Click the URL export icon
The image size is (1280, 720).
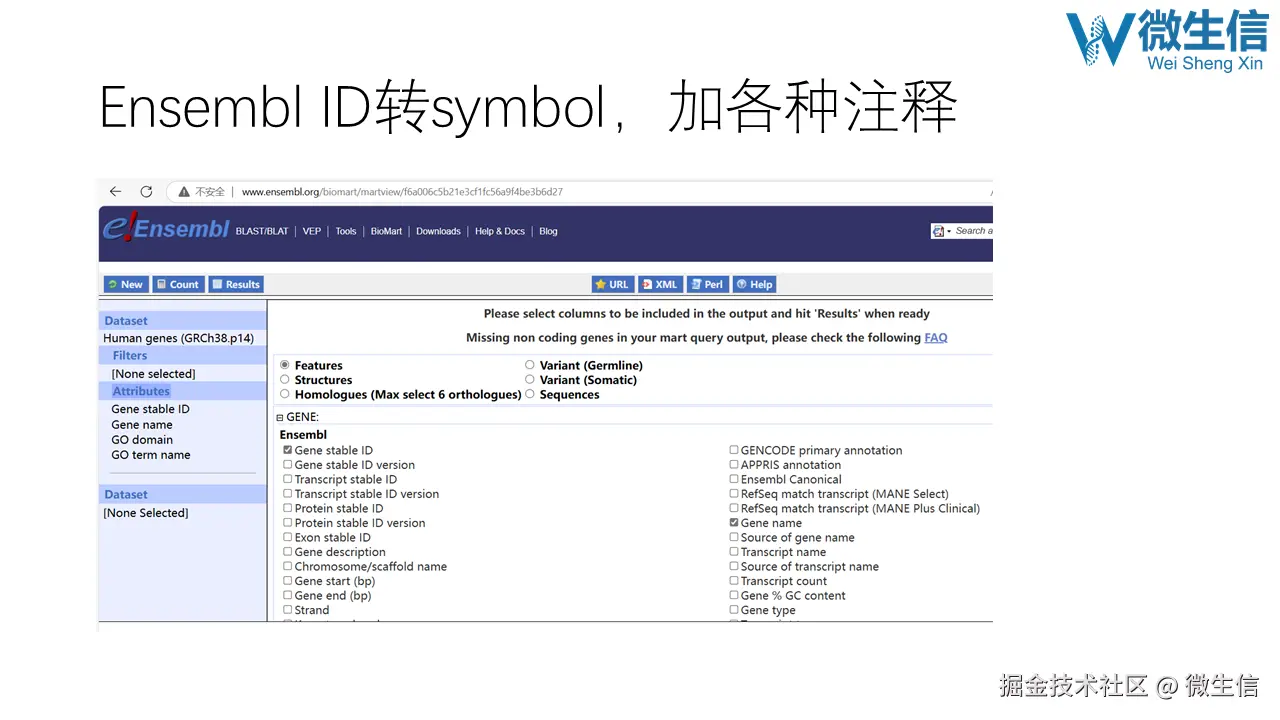pyautogui.click(x=612, y=284)
